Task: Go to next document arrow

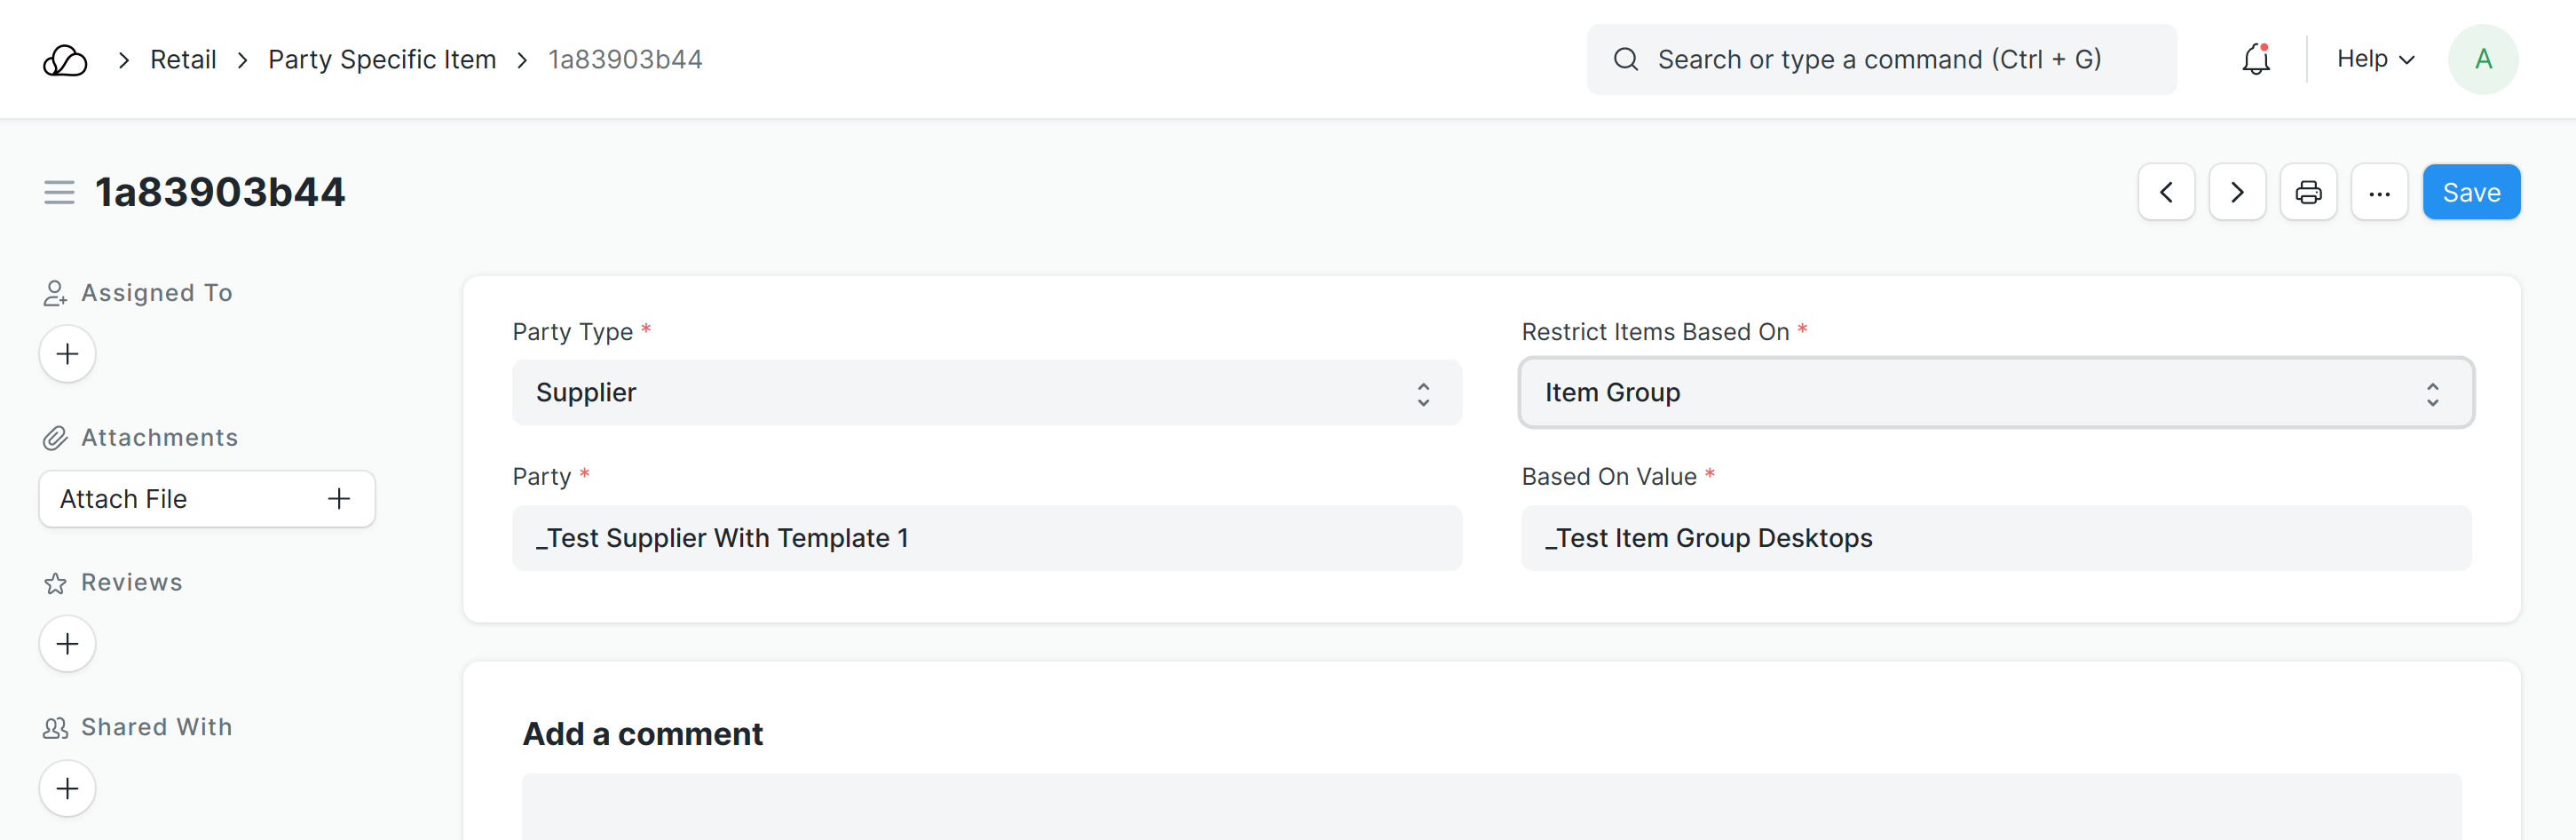Action: point(2237,192)
